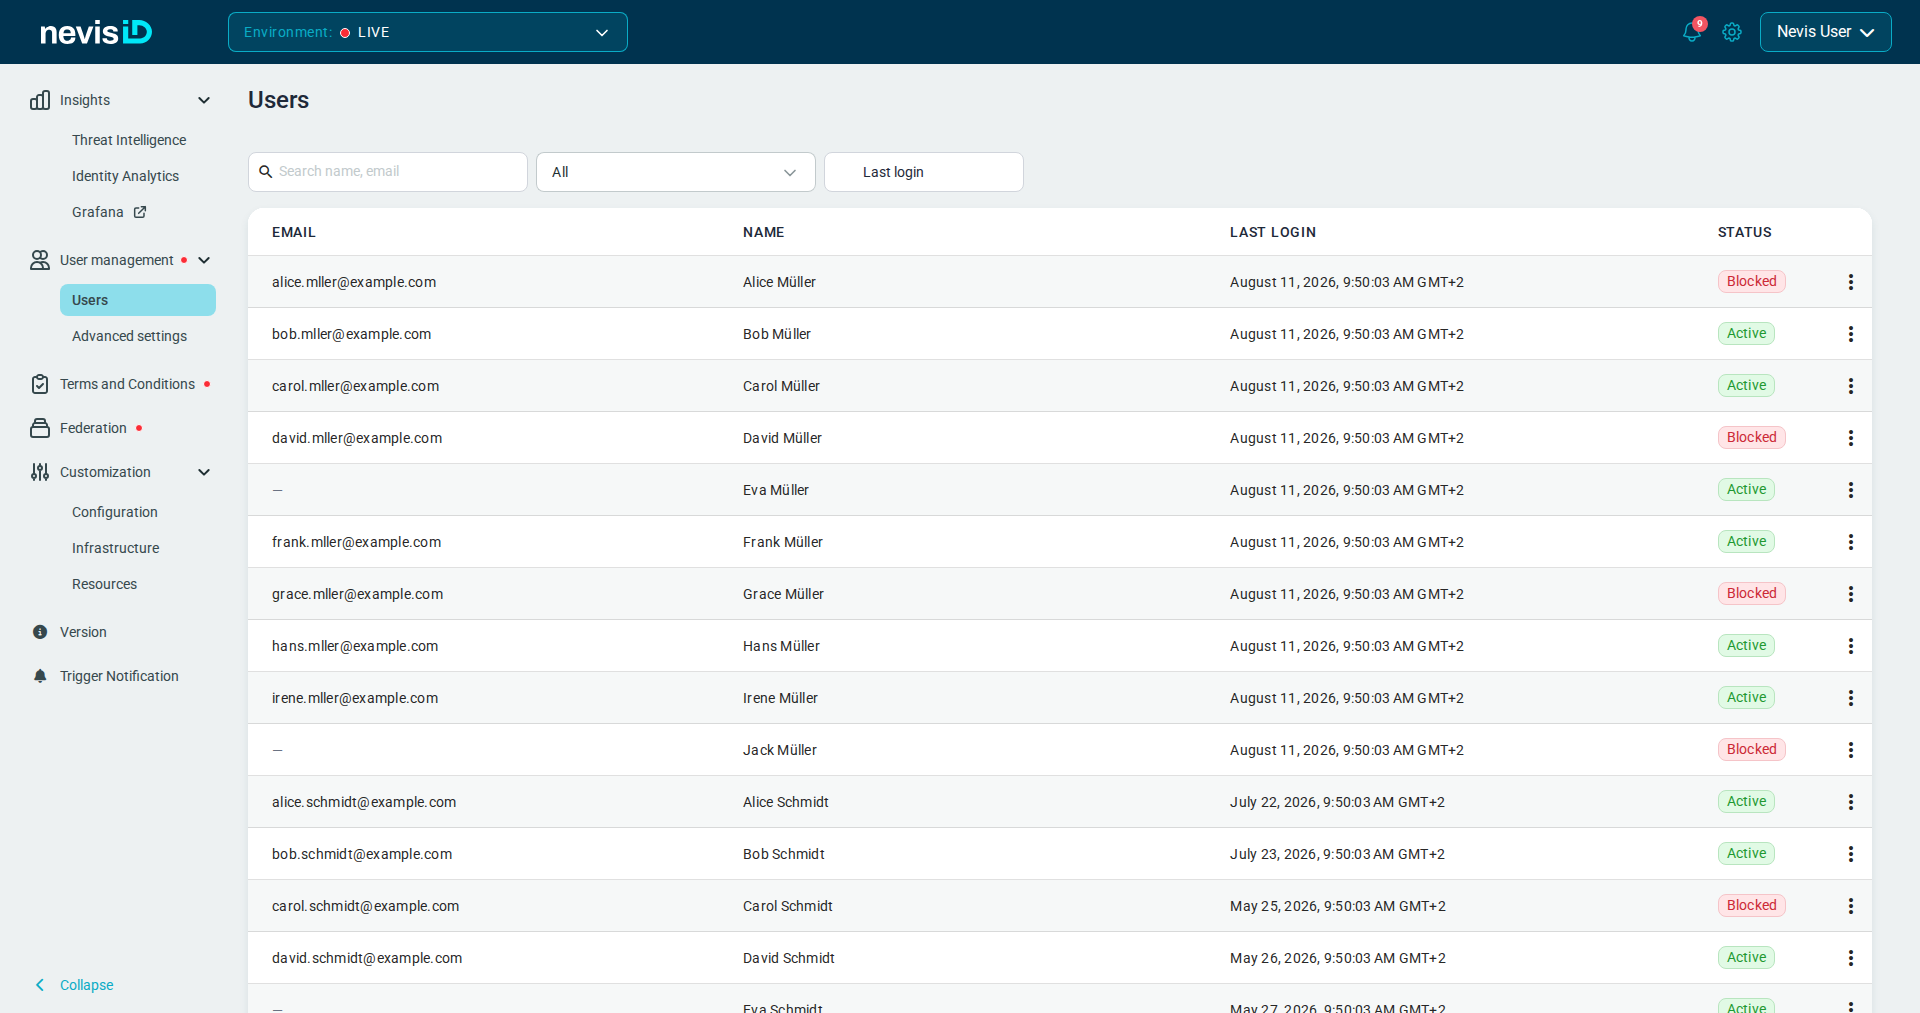Open Threat Intelligence page
This screenshot has height=1013, width=1920.
129,140
